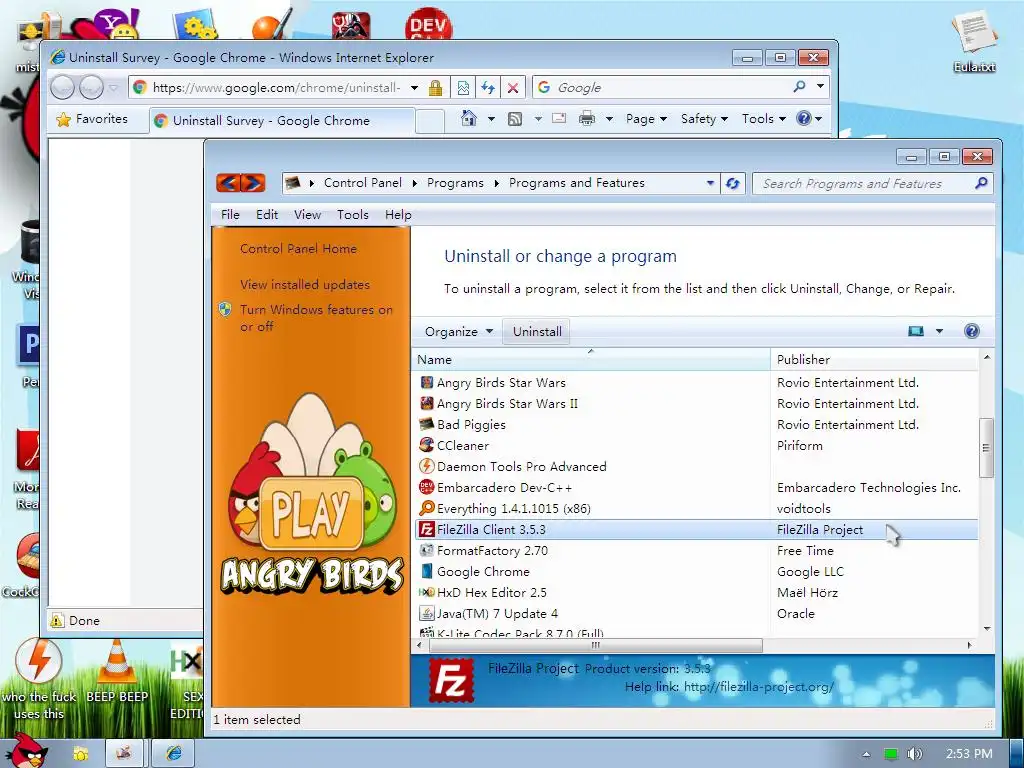Click the change view icon
Viewport: 1024px width, 768px height.
click(916, 331)
